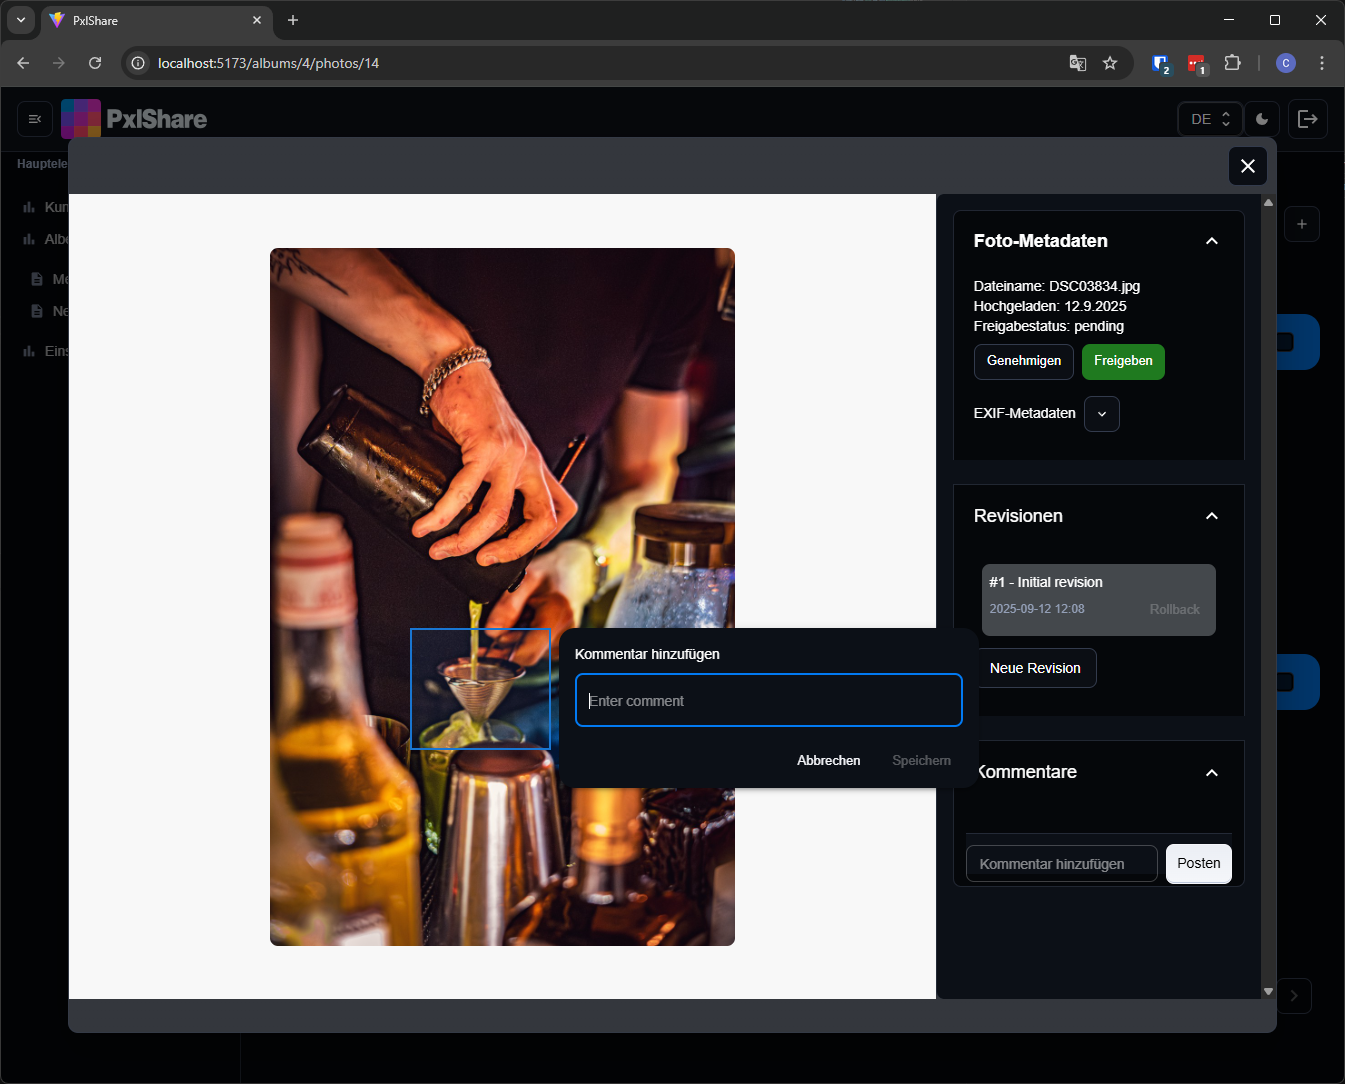This screenshot has height=1084, width=1345.
Task: Bookmark page with star icon
Action: (x=1110, y=63)
